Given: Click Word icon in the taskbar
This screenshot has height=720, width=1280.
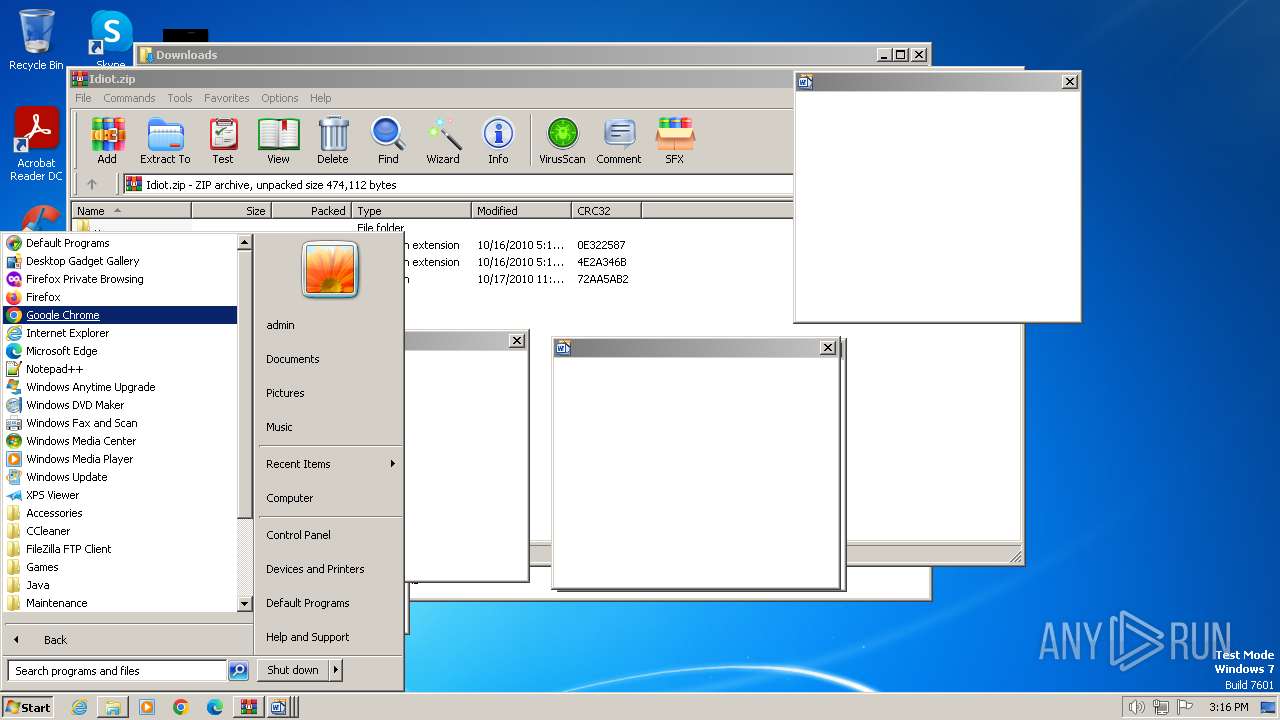Looking at the screenshot, I should pos(278,707).
